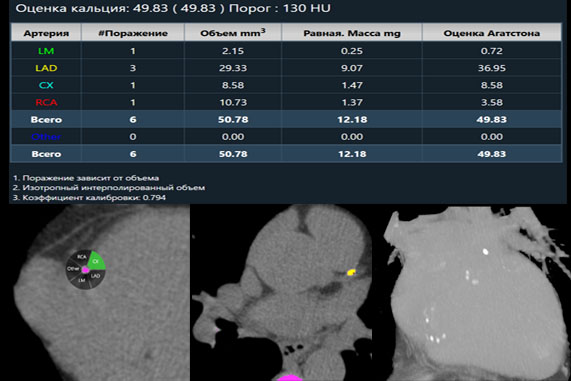Click the red RCA row label

click(46, 102)
